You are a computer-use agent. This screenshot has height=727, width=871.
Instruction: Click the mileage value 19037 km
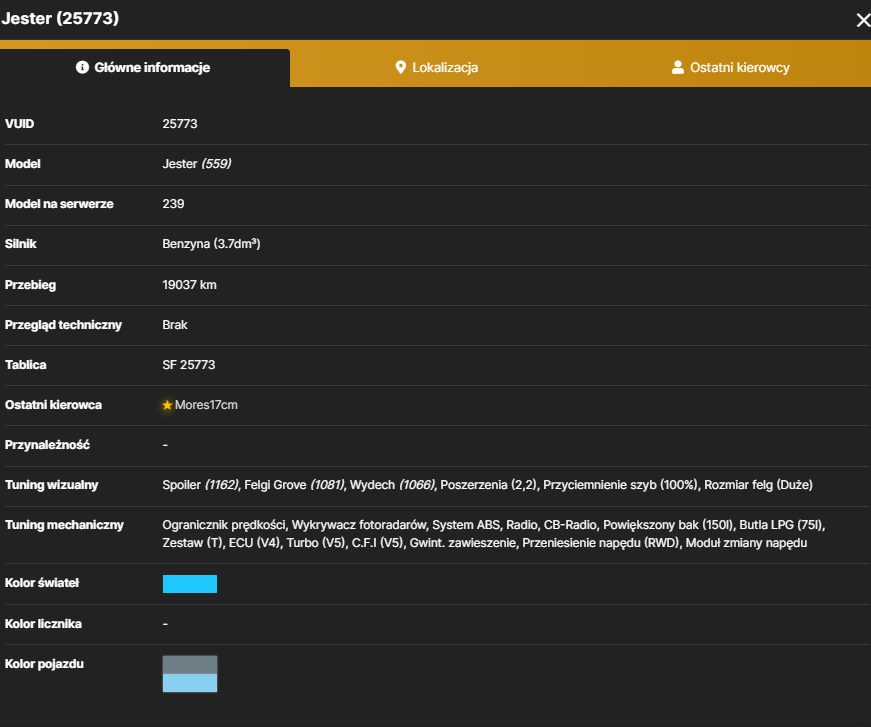(x=189, y=285)
